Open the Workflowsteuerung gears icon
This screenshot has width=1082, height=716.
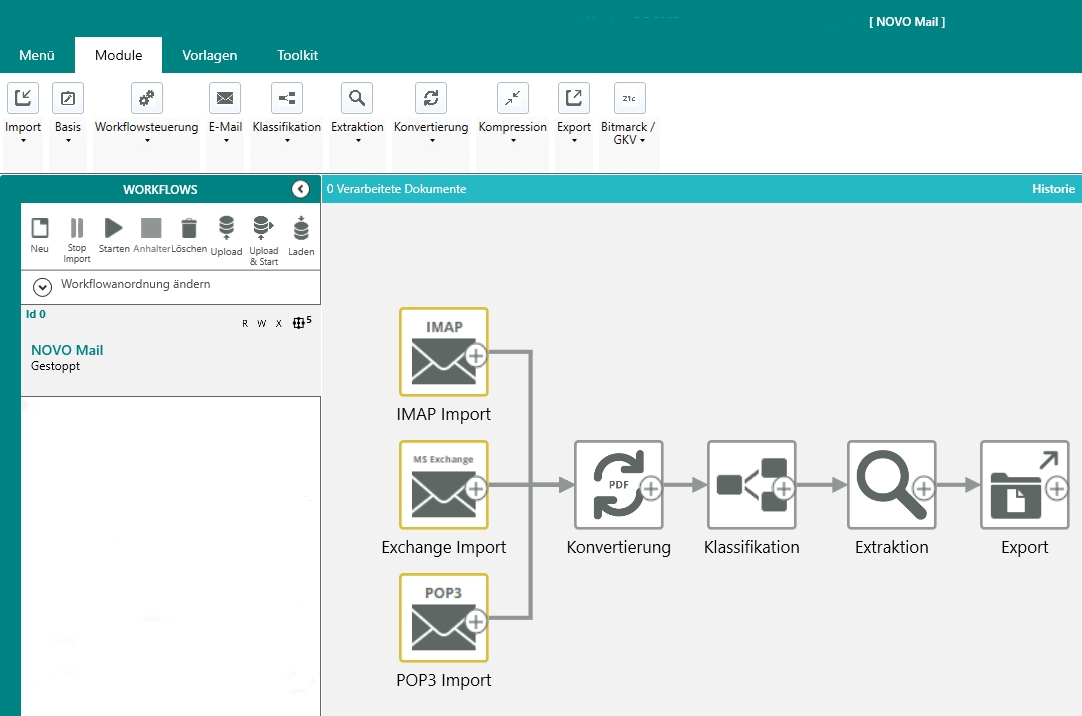tap(146, 98)
